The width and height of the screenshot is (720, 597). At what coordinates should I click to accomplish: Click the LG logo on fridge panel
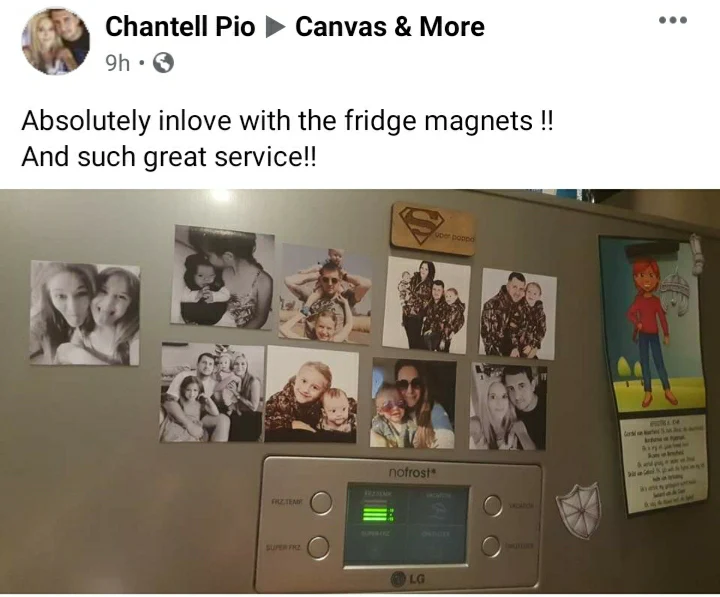408,579
